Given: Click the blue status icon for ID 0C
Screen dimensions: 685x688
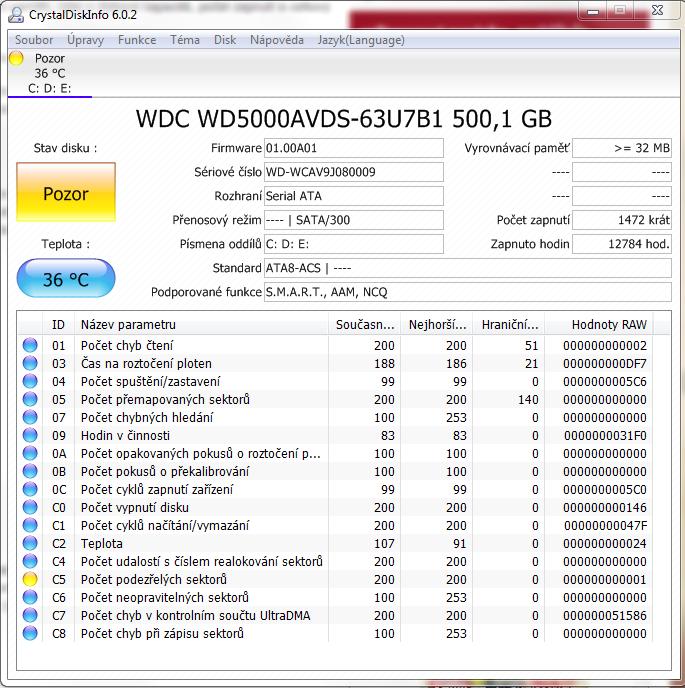Looking at the screenshot, I should (30, 489).
